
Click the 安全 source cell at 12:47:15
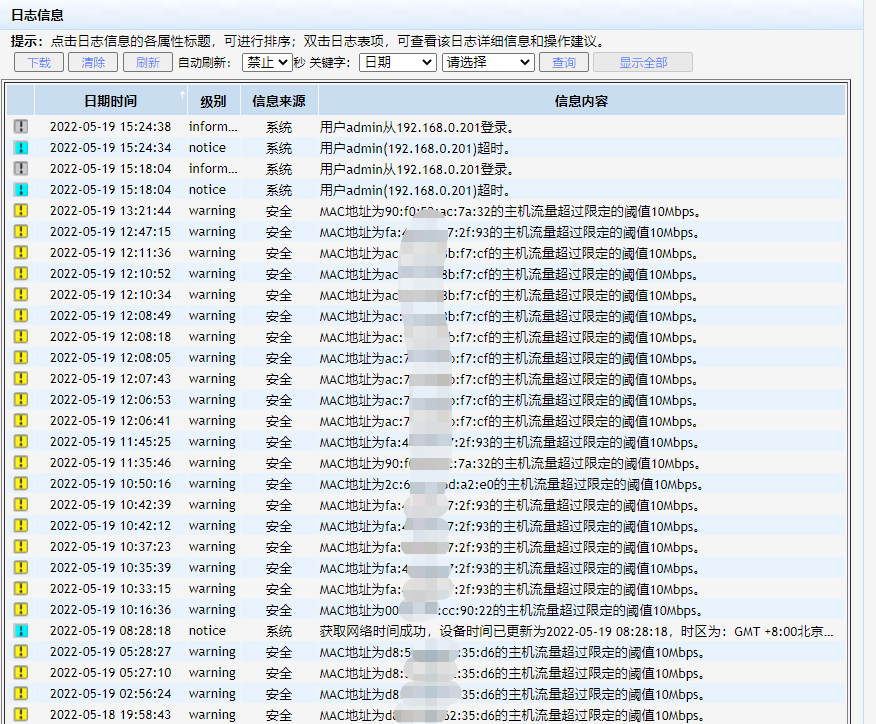(279, 232)
